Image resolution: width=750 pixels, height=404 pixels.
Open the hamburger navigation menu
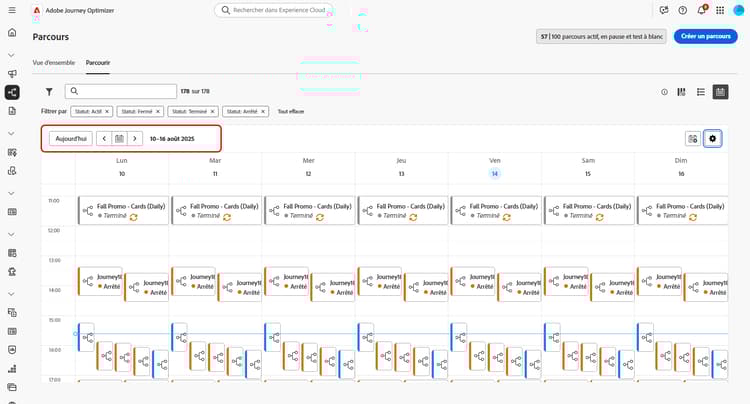12,10
